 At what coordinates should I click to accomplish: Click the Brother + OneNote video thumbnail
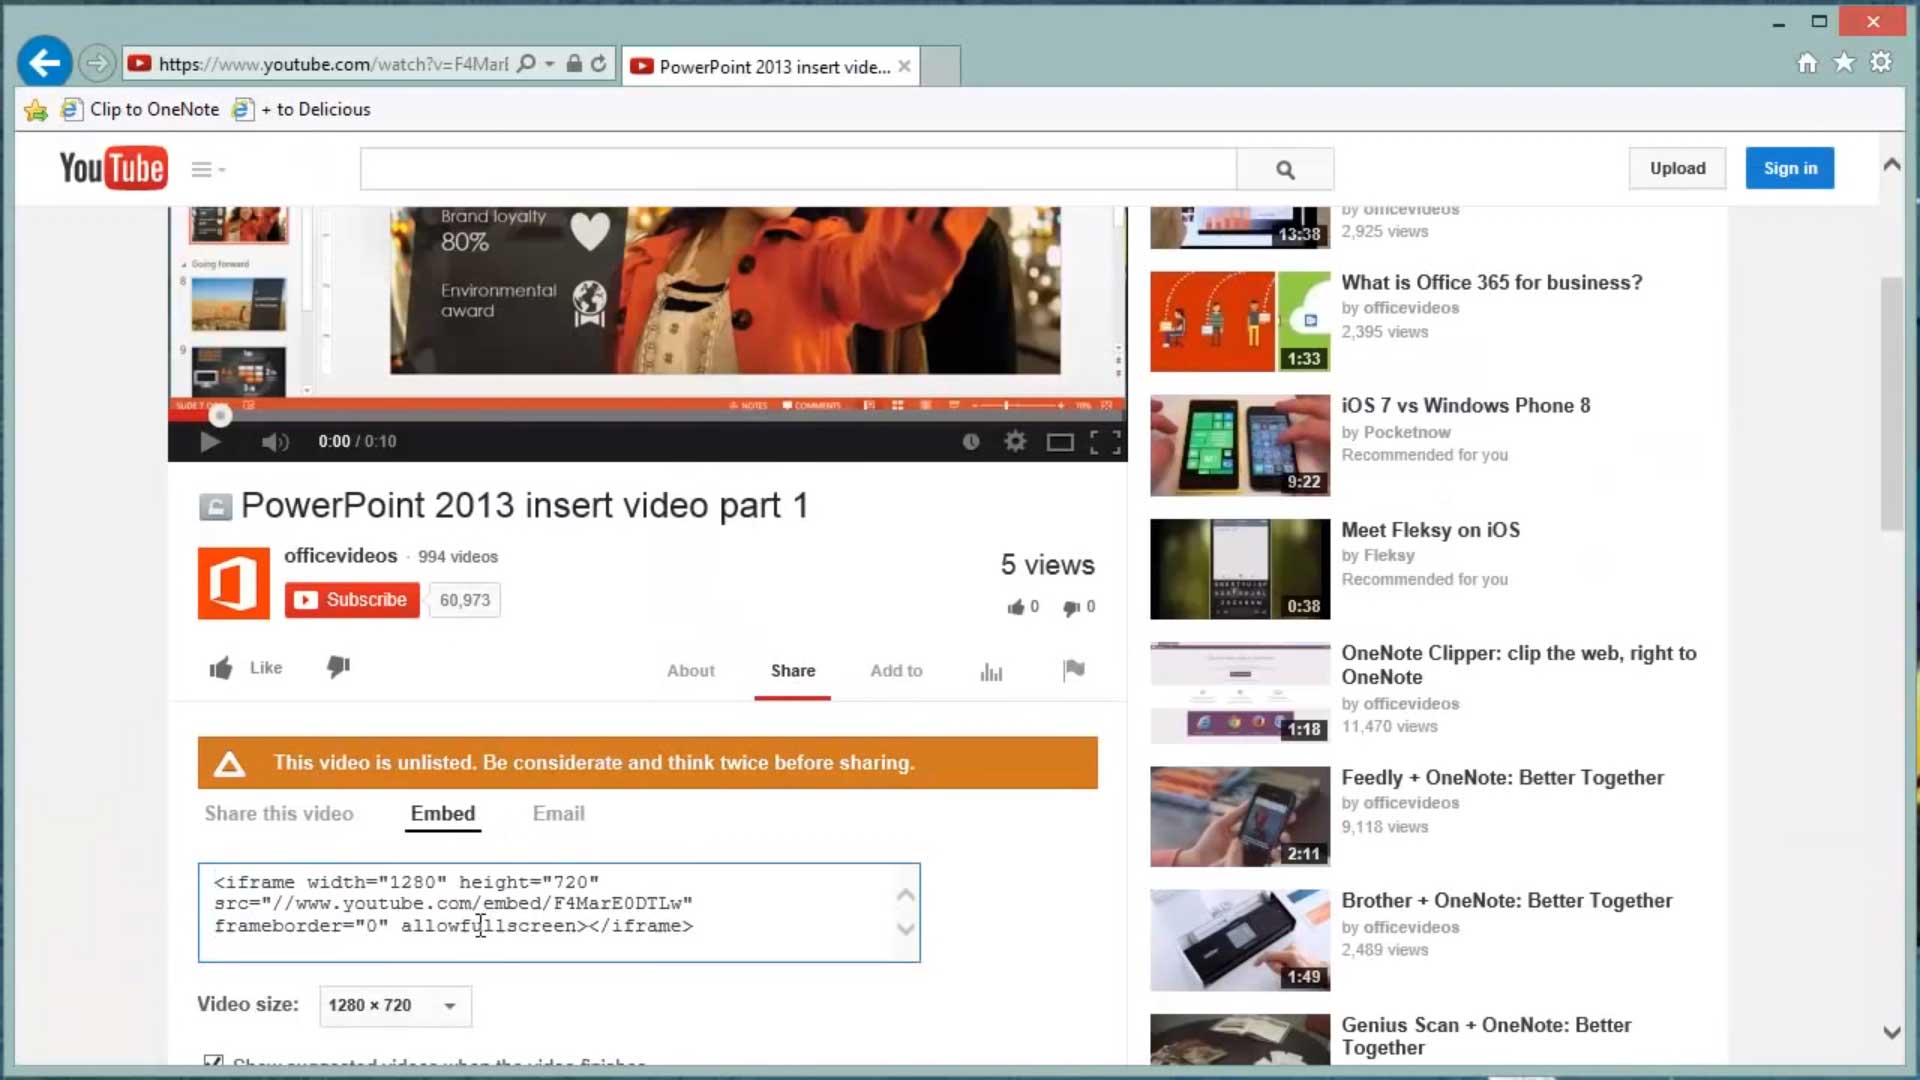click(1240, 940)
